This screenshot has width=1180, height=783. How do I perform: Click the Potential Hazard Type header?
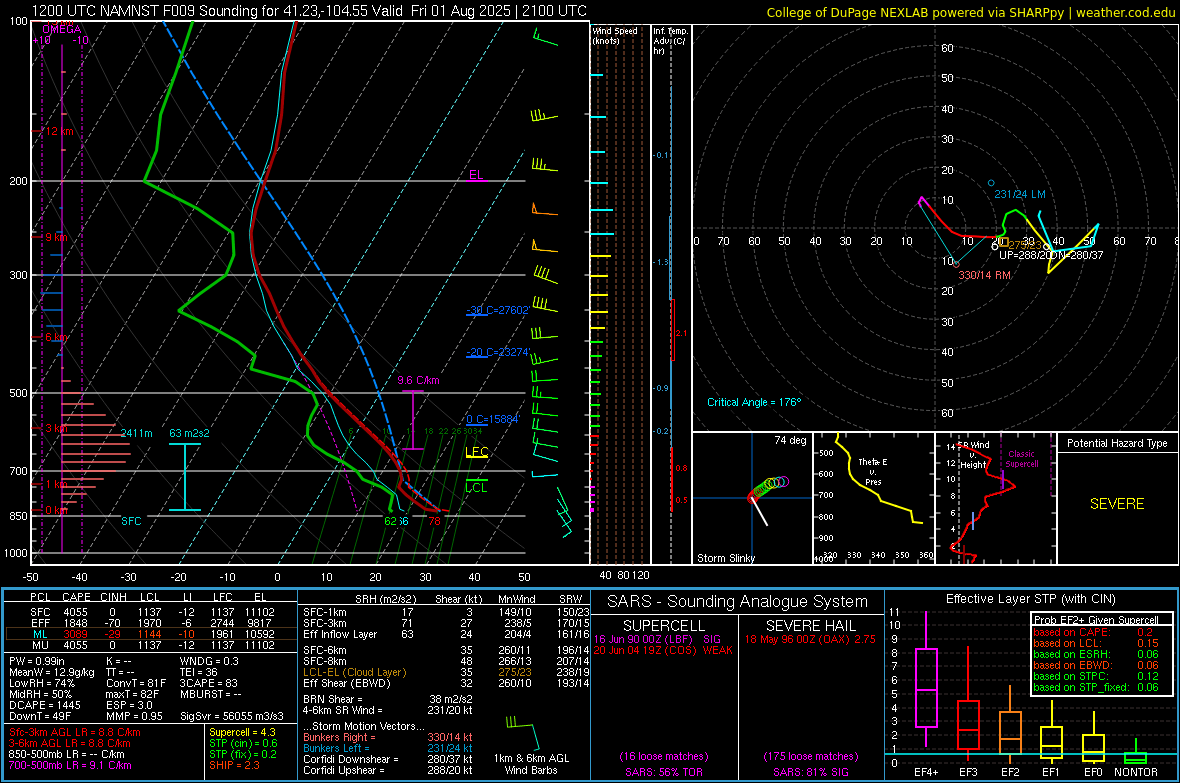(x=1117, y=443)
